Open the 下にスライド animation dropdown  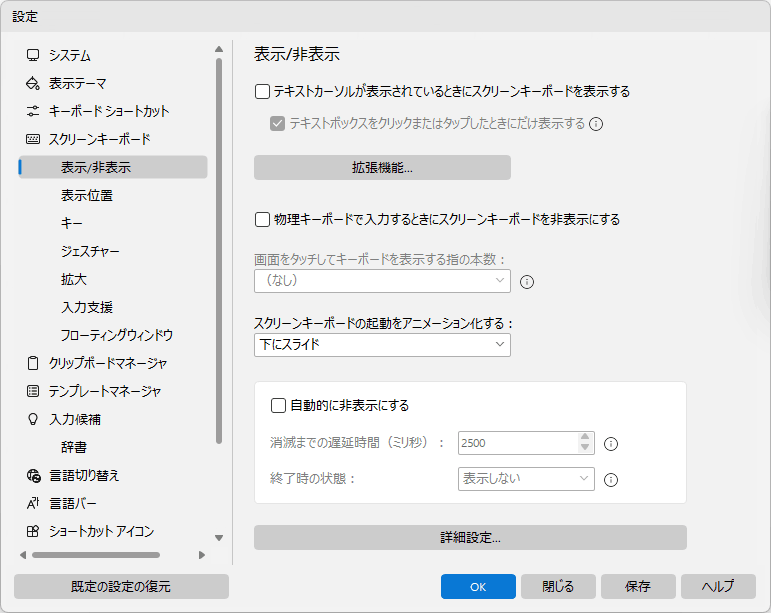(383, 345)
